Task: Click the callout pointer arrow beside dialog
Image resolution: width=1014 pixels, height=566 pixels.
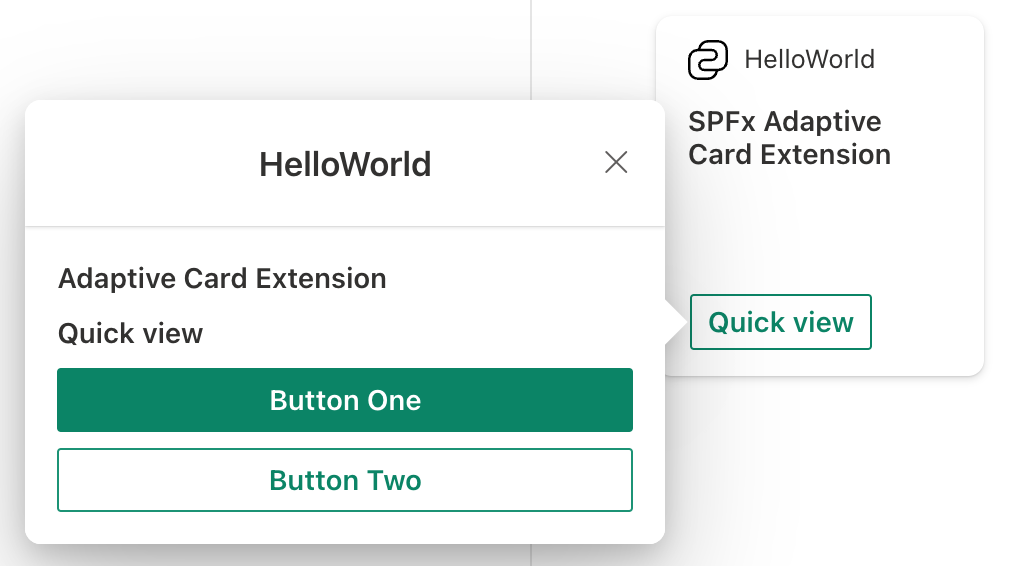Action: click(676, 323)
